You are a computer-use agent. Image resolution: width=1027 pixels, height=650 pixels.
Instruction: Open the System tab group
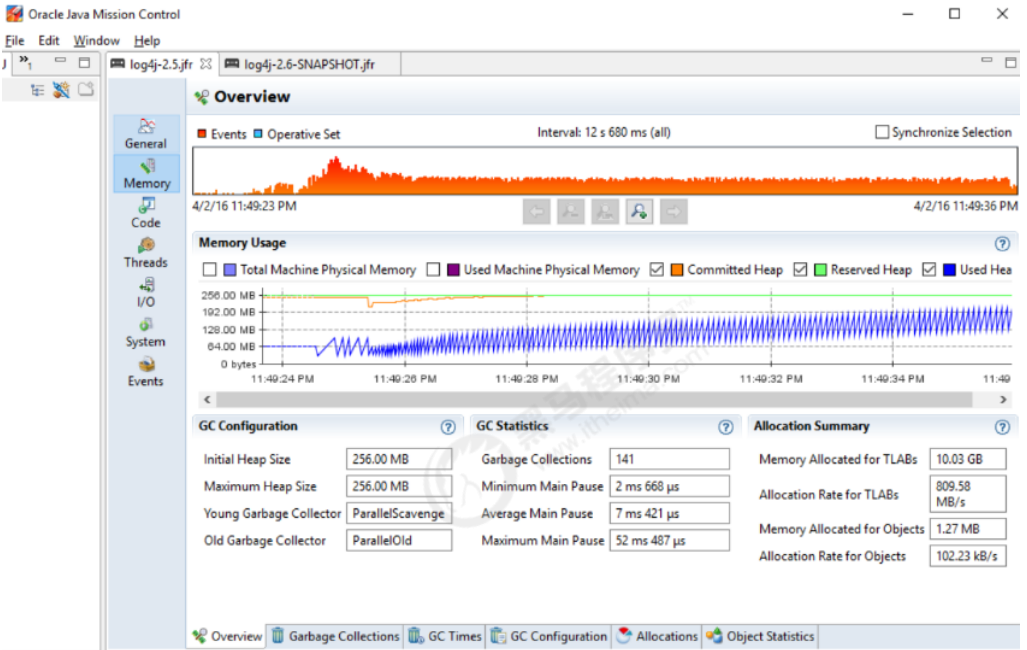coord(146,332)
